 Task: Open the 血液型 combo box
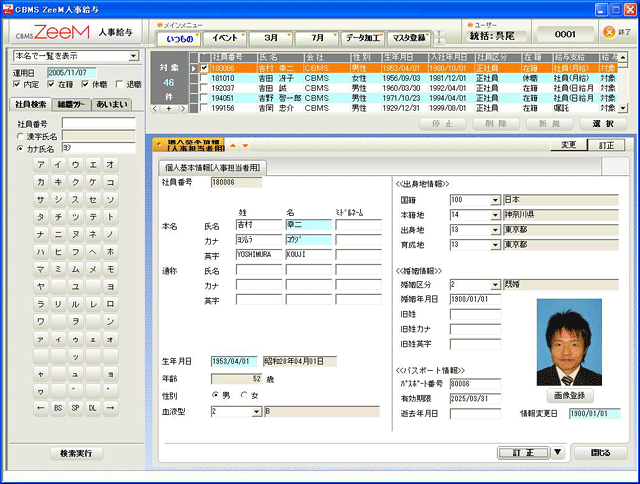point(256,411)
